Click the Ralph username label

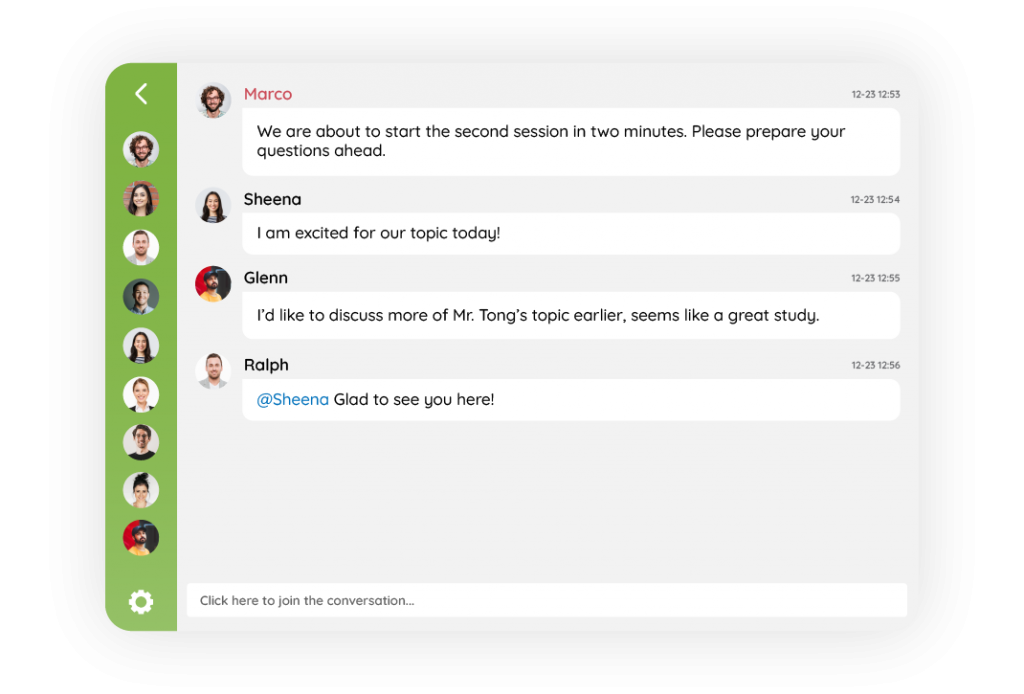click(266, 365)
